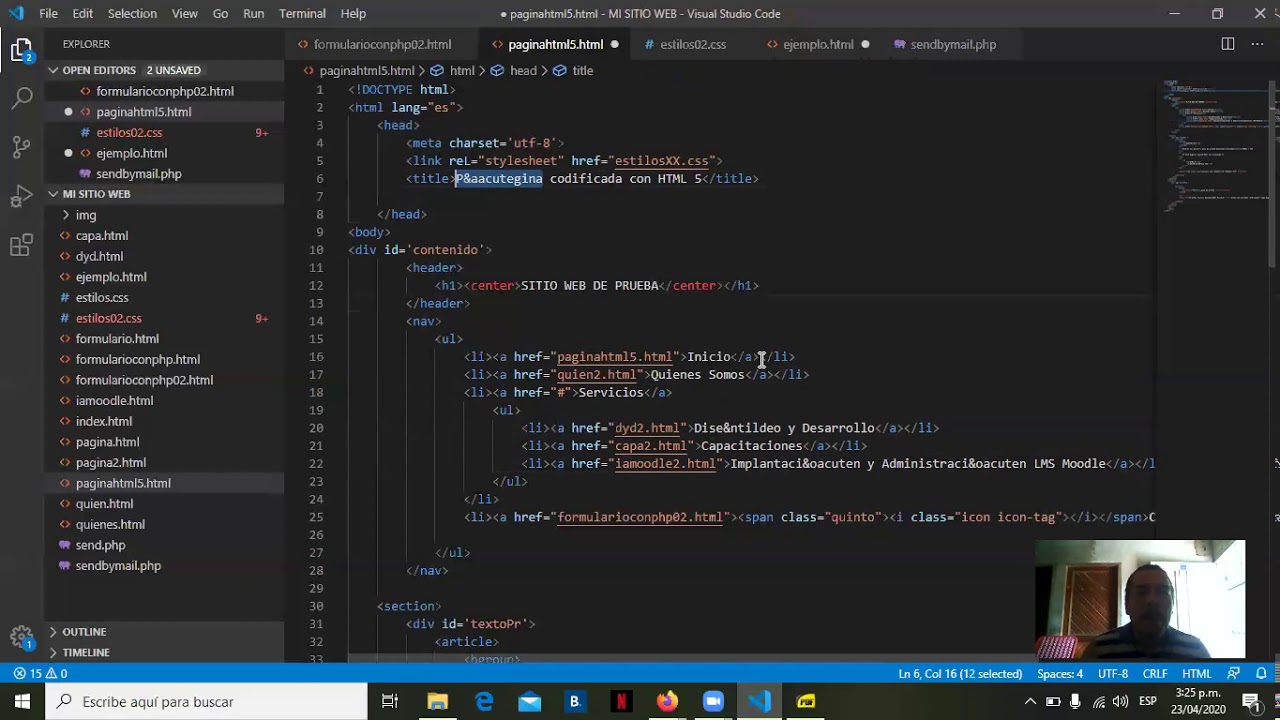Select ejemplo.html in Open Editors
Screen dimensions: 1280x720
click(131, 153)
